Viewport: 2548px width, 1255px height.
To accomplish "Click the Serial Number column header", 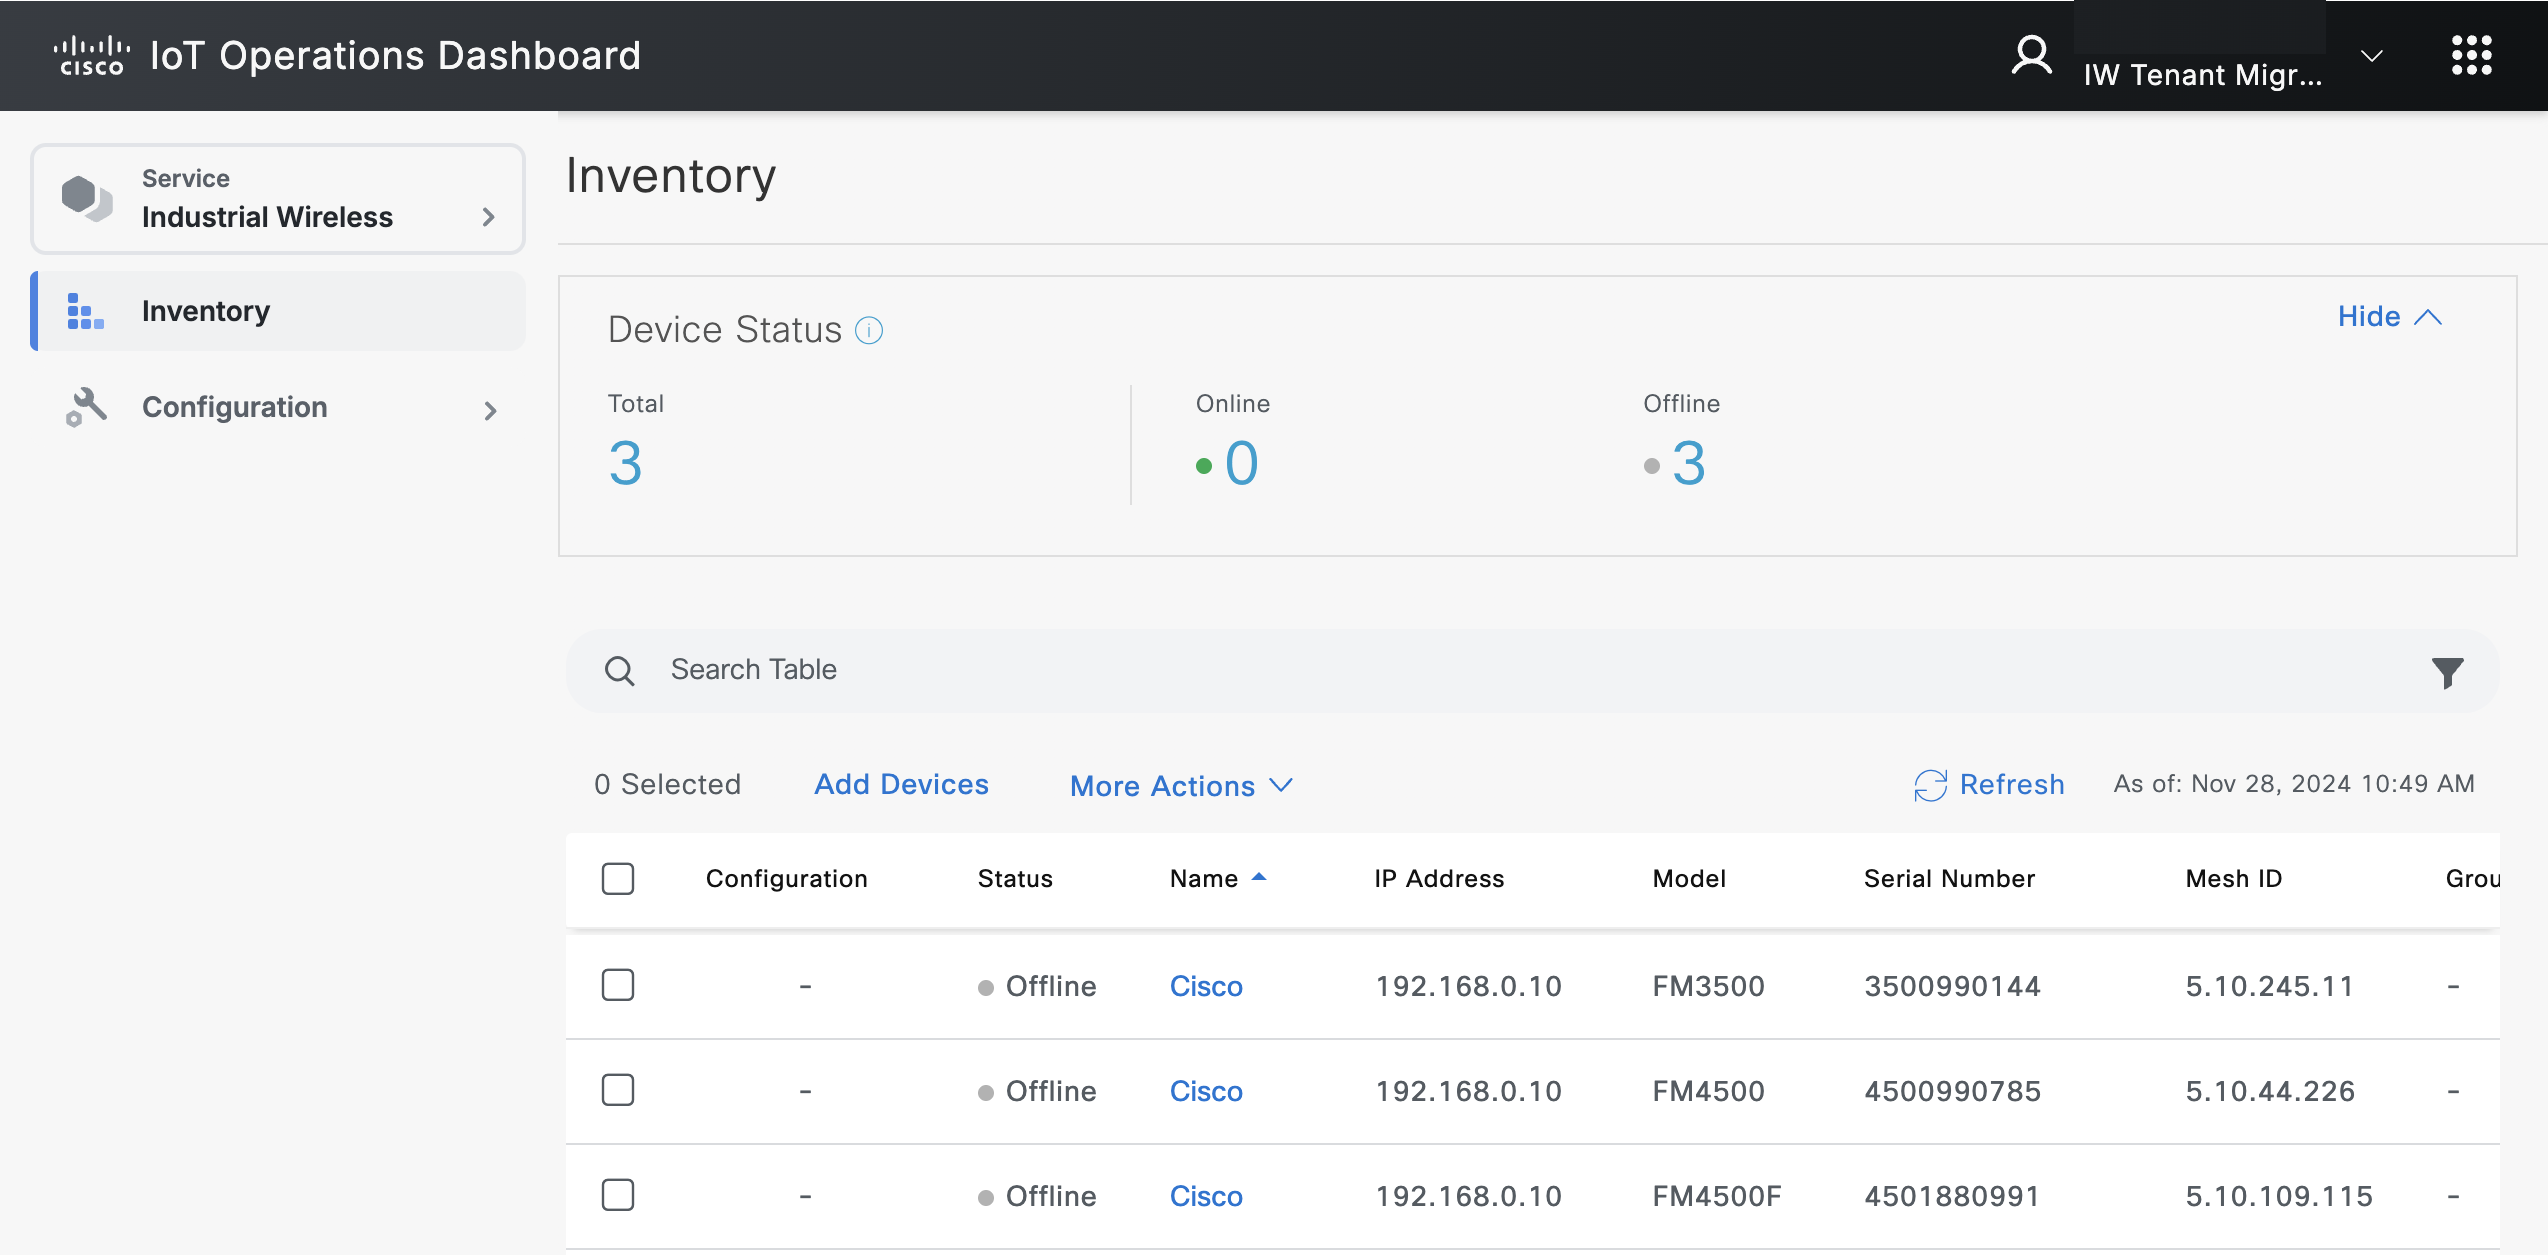I will coord(1949,879).
